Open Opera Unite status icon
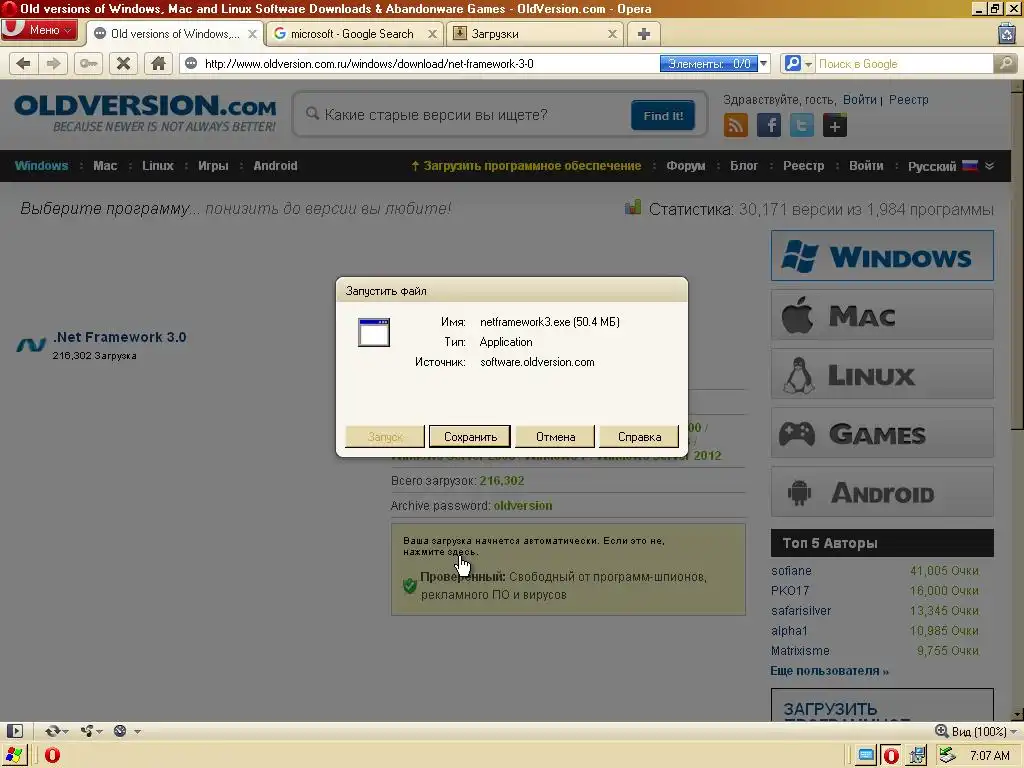The image size is (1024, 768). [x=90, y=731]
